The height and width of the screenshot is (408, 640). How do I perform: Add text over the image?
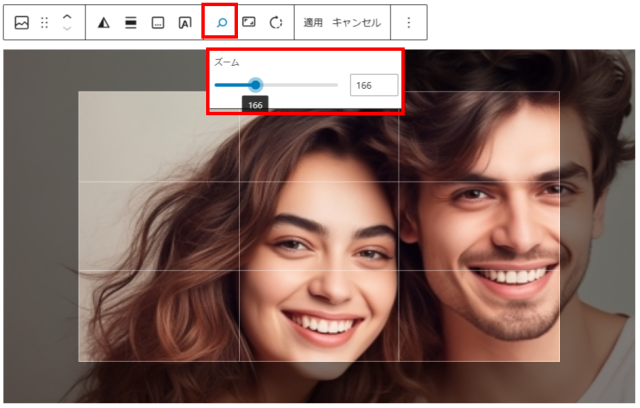point(185,22)
